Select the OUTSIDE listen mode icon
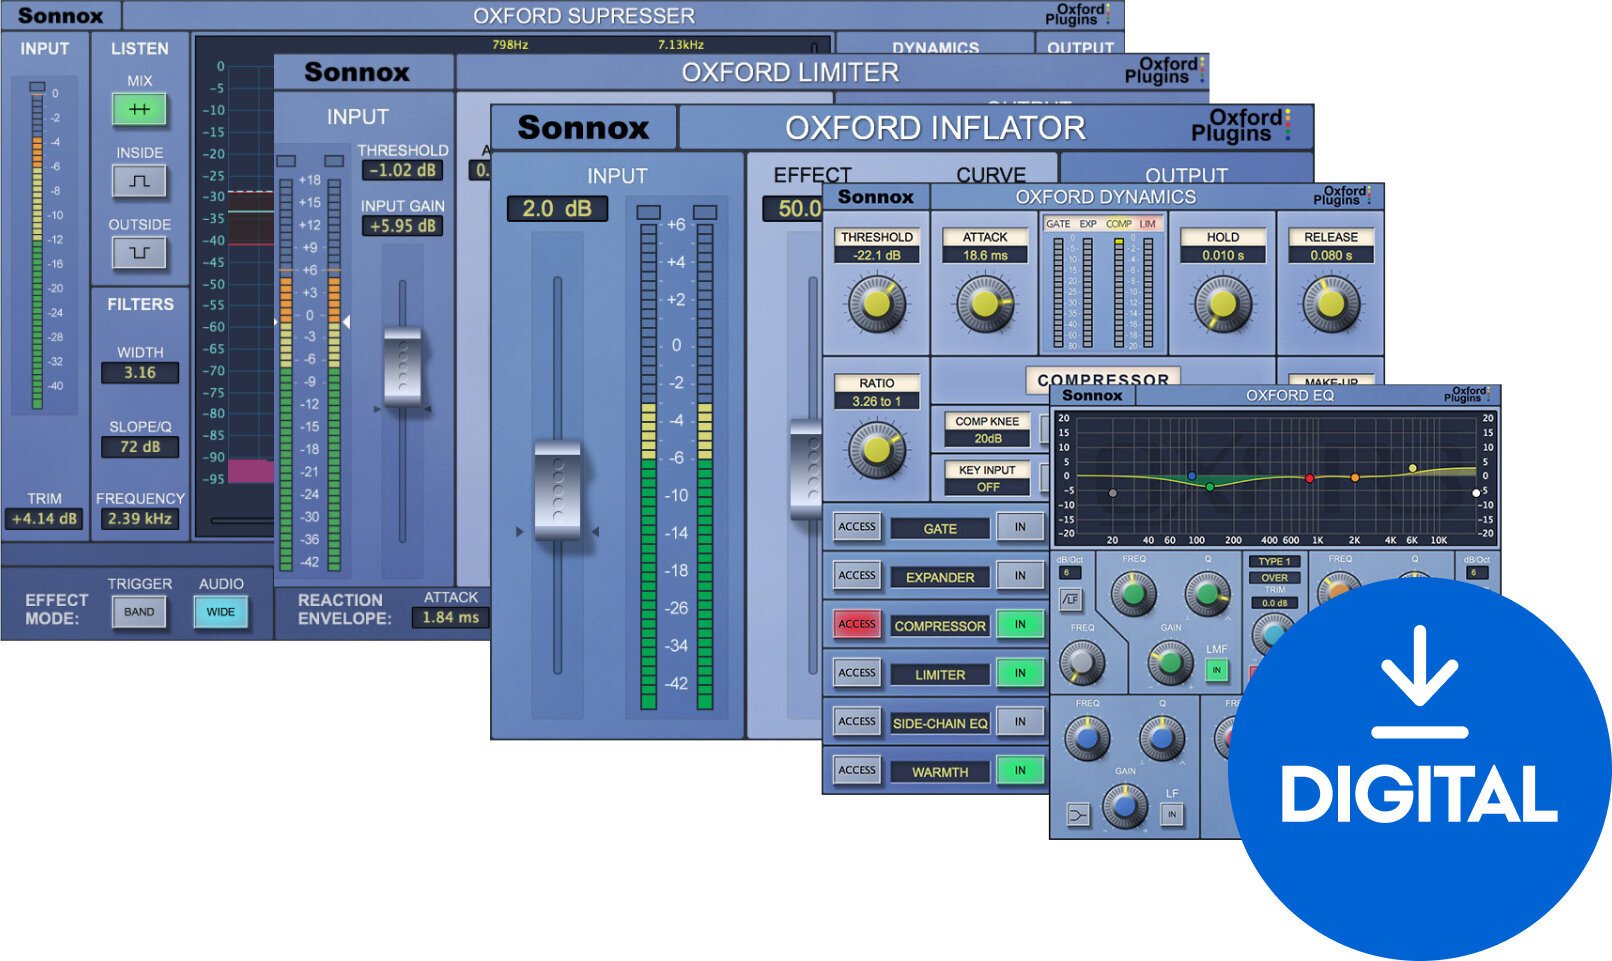1612x961 pixels. (x=139, y=253)
